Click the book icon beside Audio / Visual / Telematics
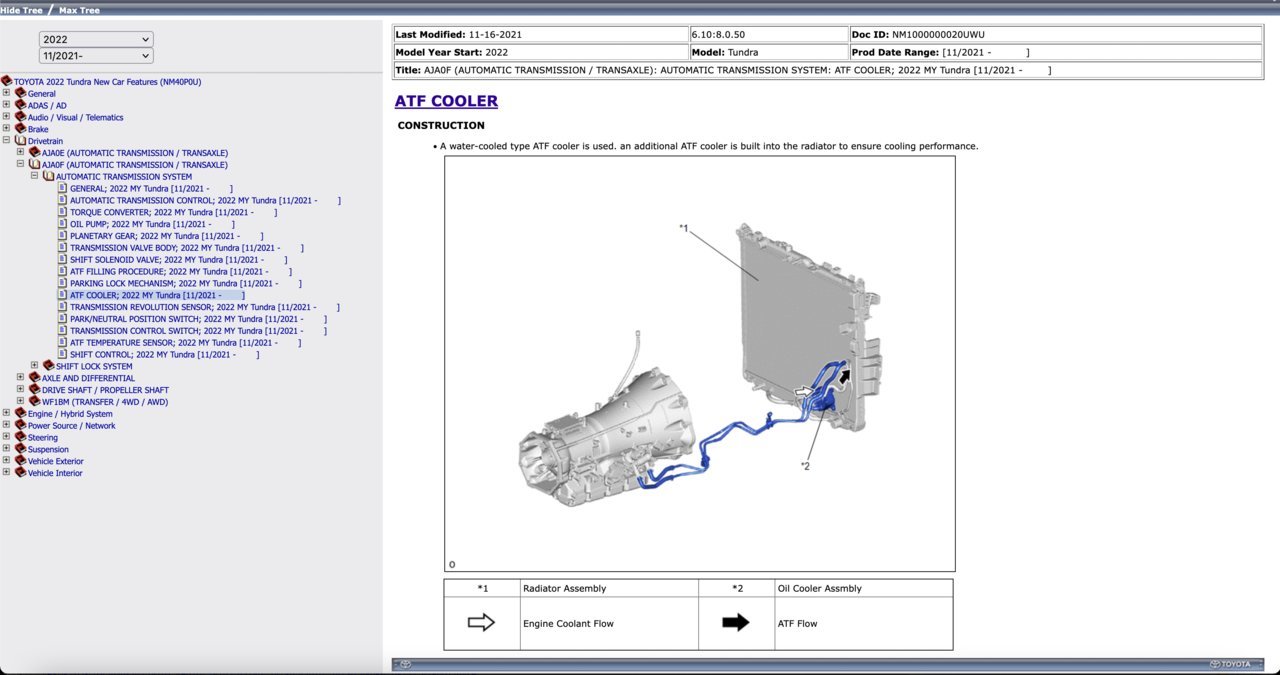Viewport: 1280px width, 675px height. coord(20,117)
